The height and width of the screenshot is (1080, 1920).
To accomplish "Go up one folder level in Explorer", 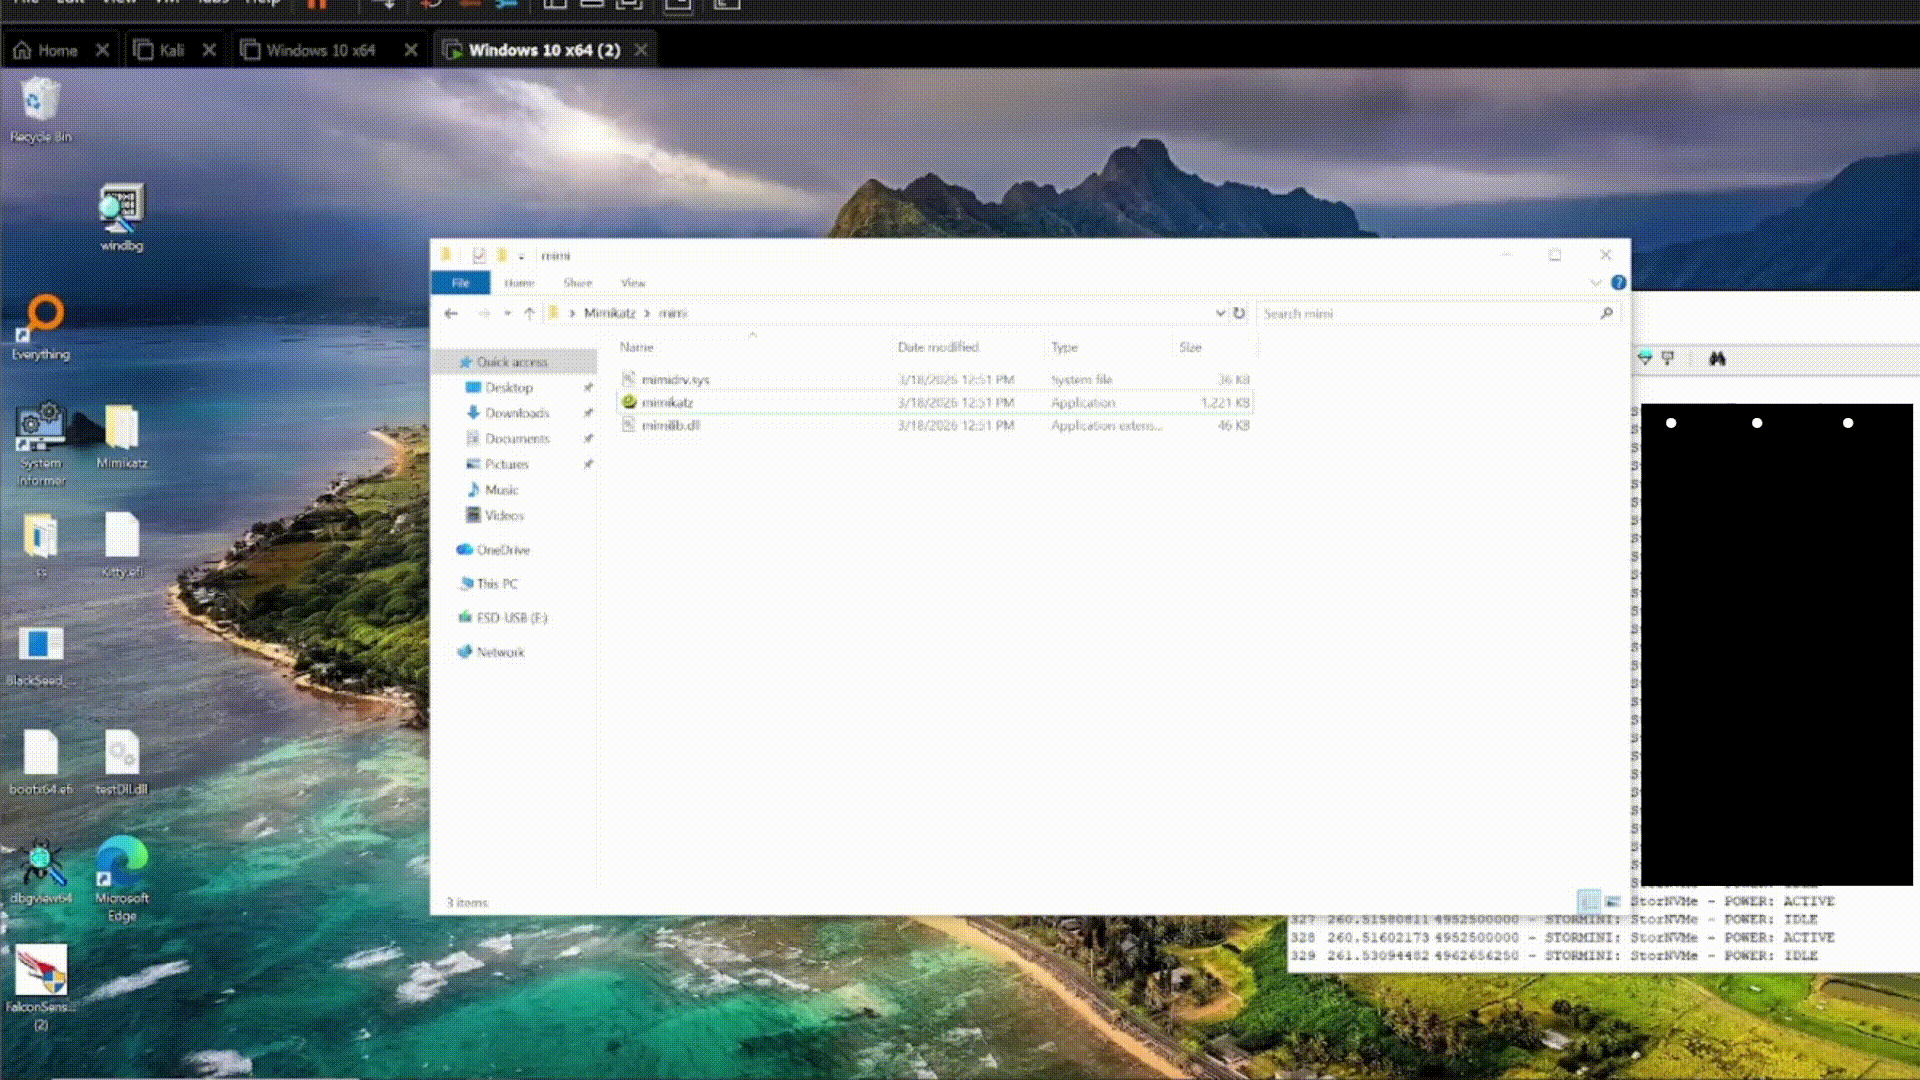I will (529, 313).
